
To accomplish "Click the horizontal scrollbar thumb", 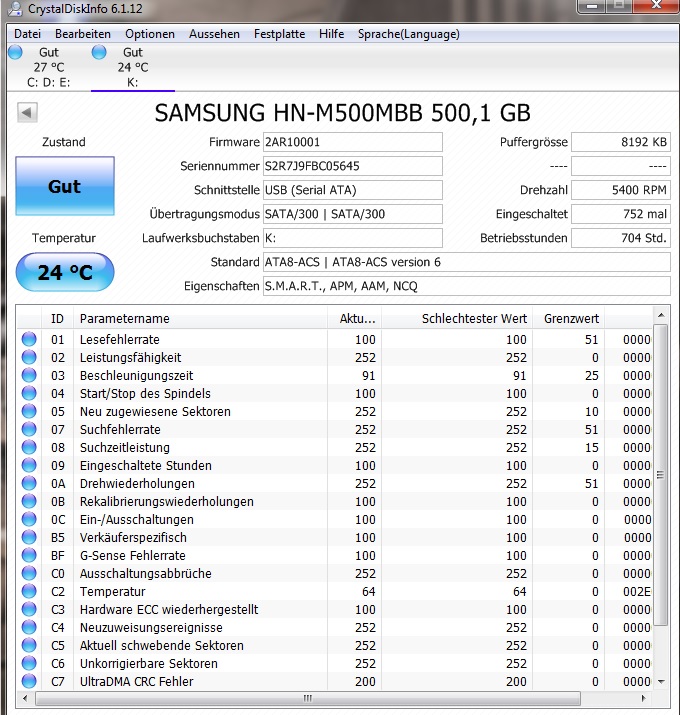I will coord(308,698).
